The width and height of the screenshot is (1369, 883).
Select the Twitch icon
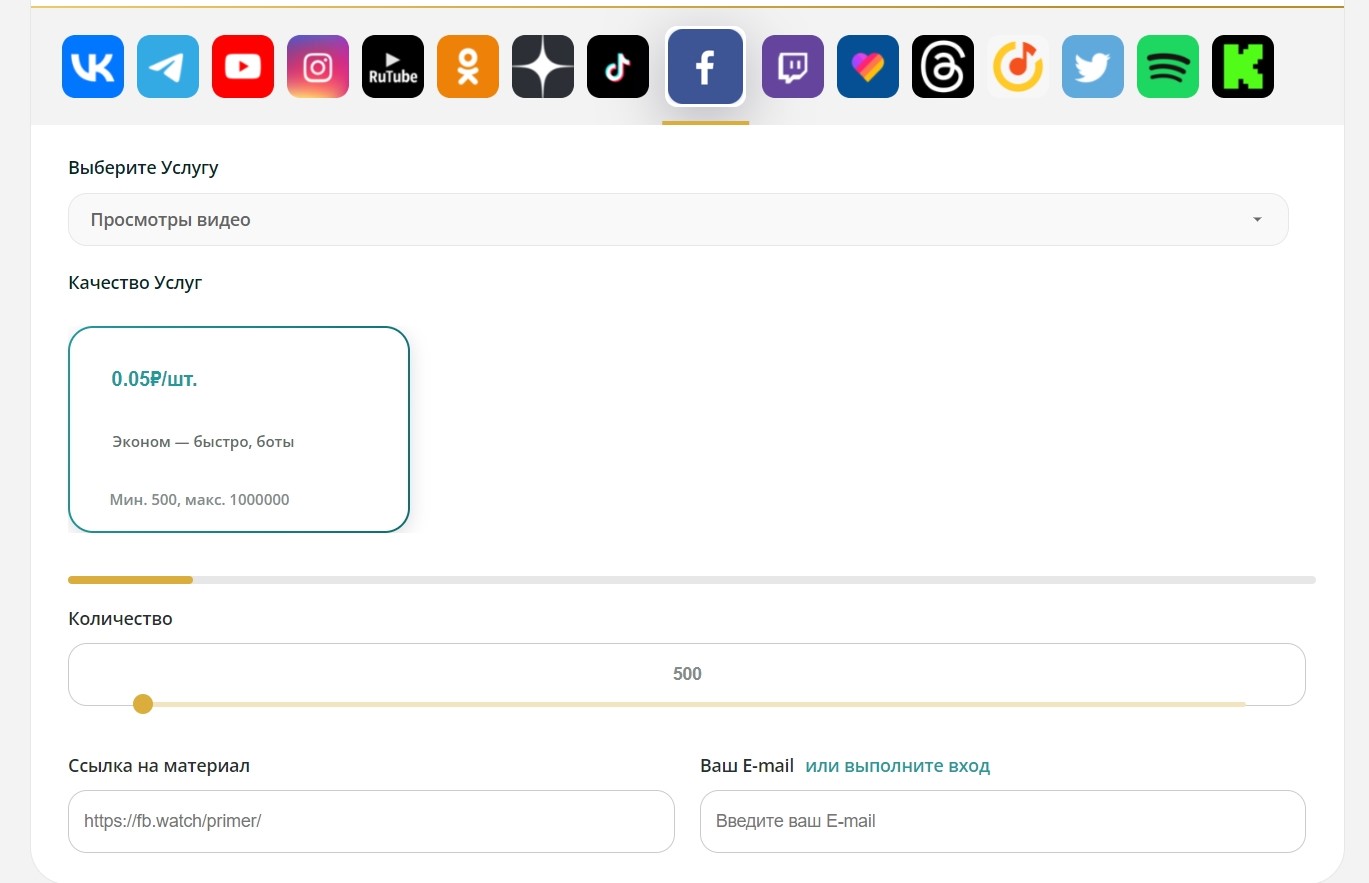(793, 67)
